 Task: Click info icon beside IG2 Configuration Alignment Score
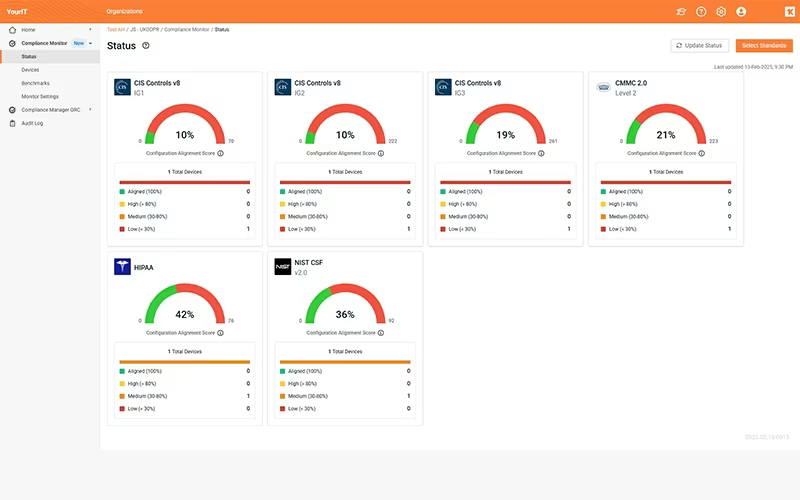click(381, 153)
